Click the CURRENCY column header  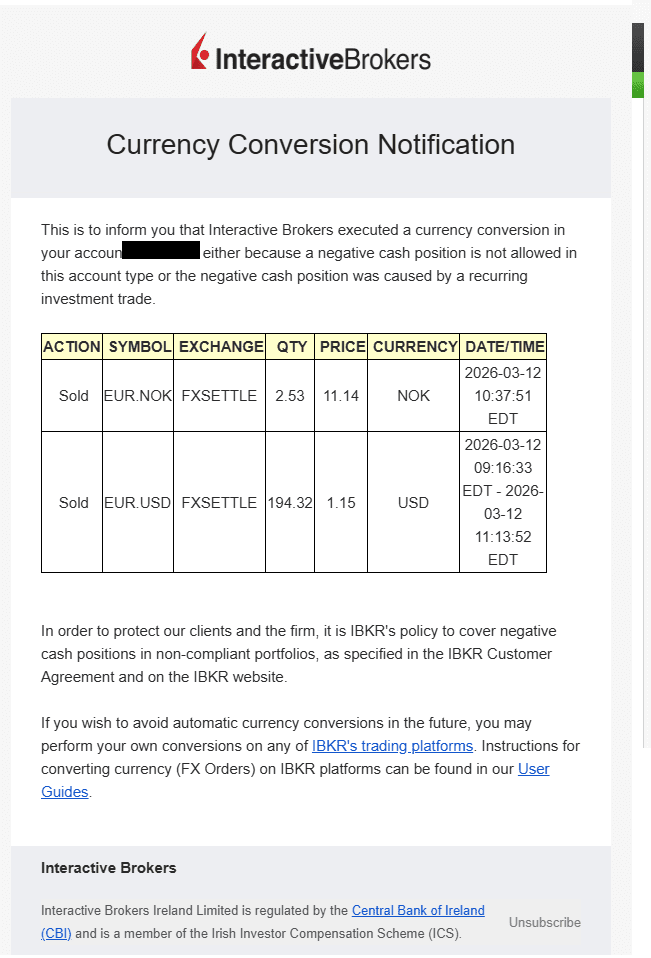click(413, 347)
